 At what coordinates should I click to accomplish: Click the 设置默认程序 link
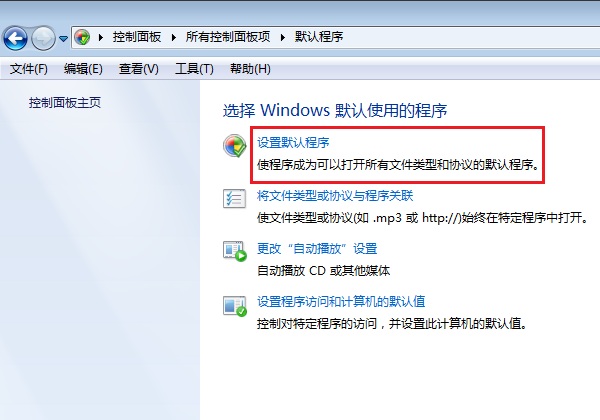pyautogui.click(x=293, y=143)
